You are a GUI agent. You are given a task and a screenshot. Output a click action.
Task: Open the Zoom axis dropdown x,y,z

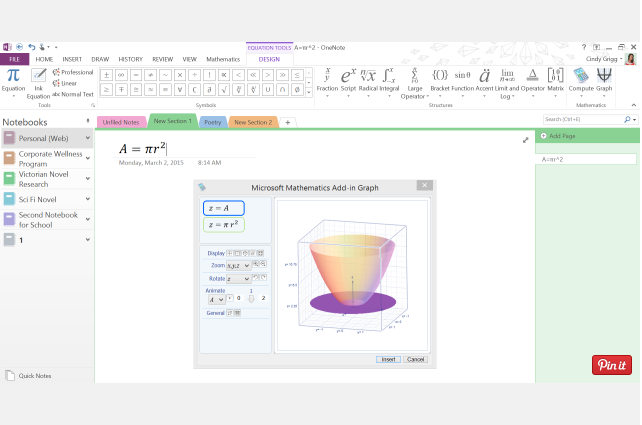point(239,266)
